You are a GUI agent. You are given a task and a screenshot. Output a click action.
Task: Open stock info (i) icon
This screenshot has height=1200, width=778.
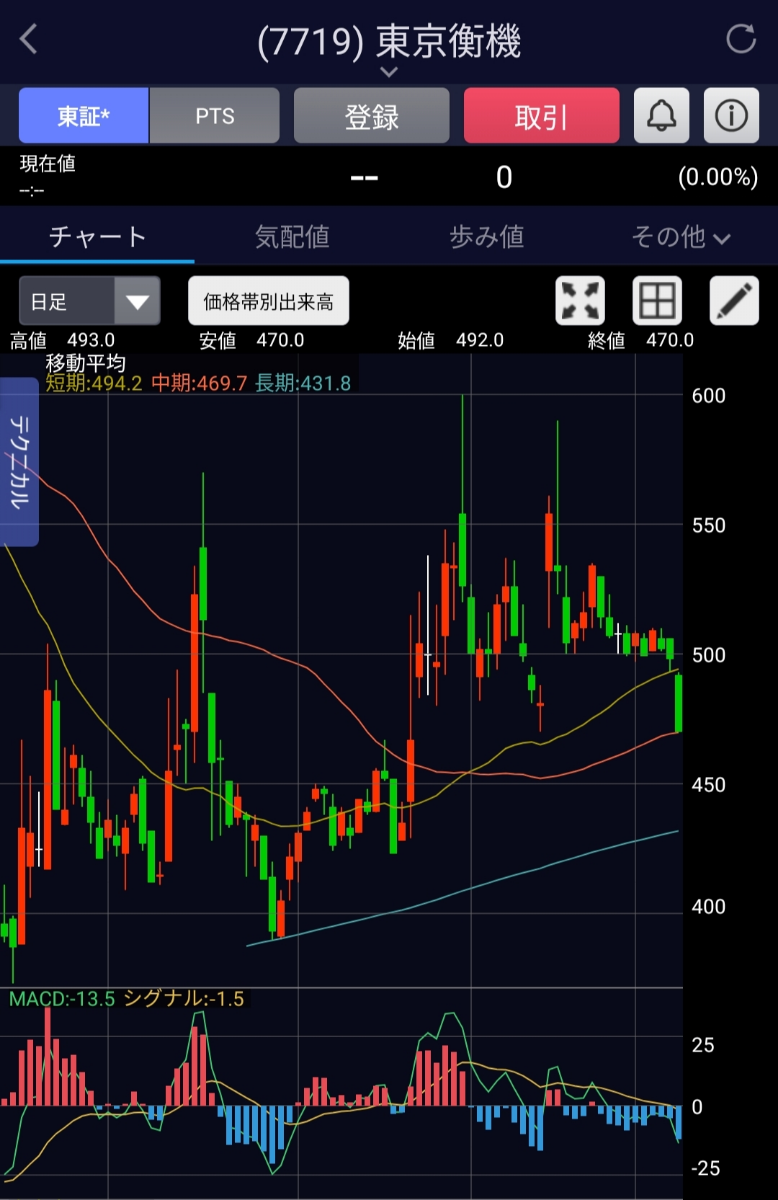[x=732, y=116]
